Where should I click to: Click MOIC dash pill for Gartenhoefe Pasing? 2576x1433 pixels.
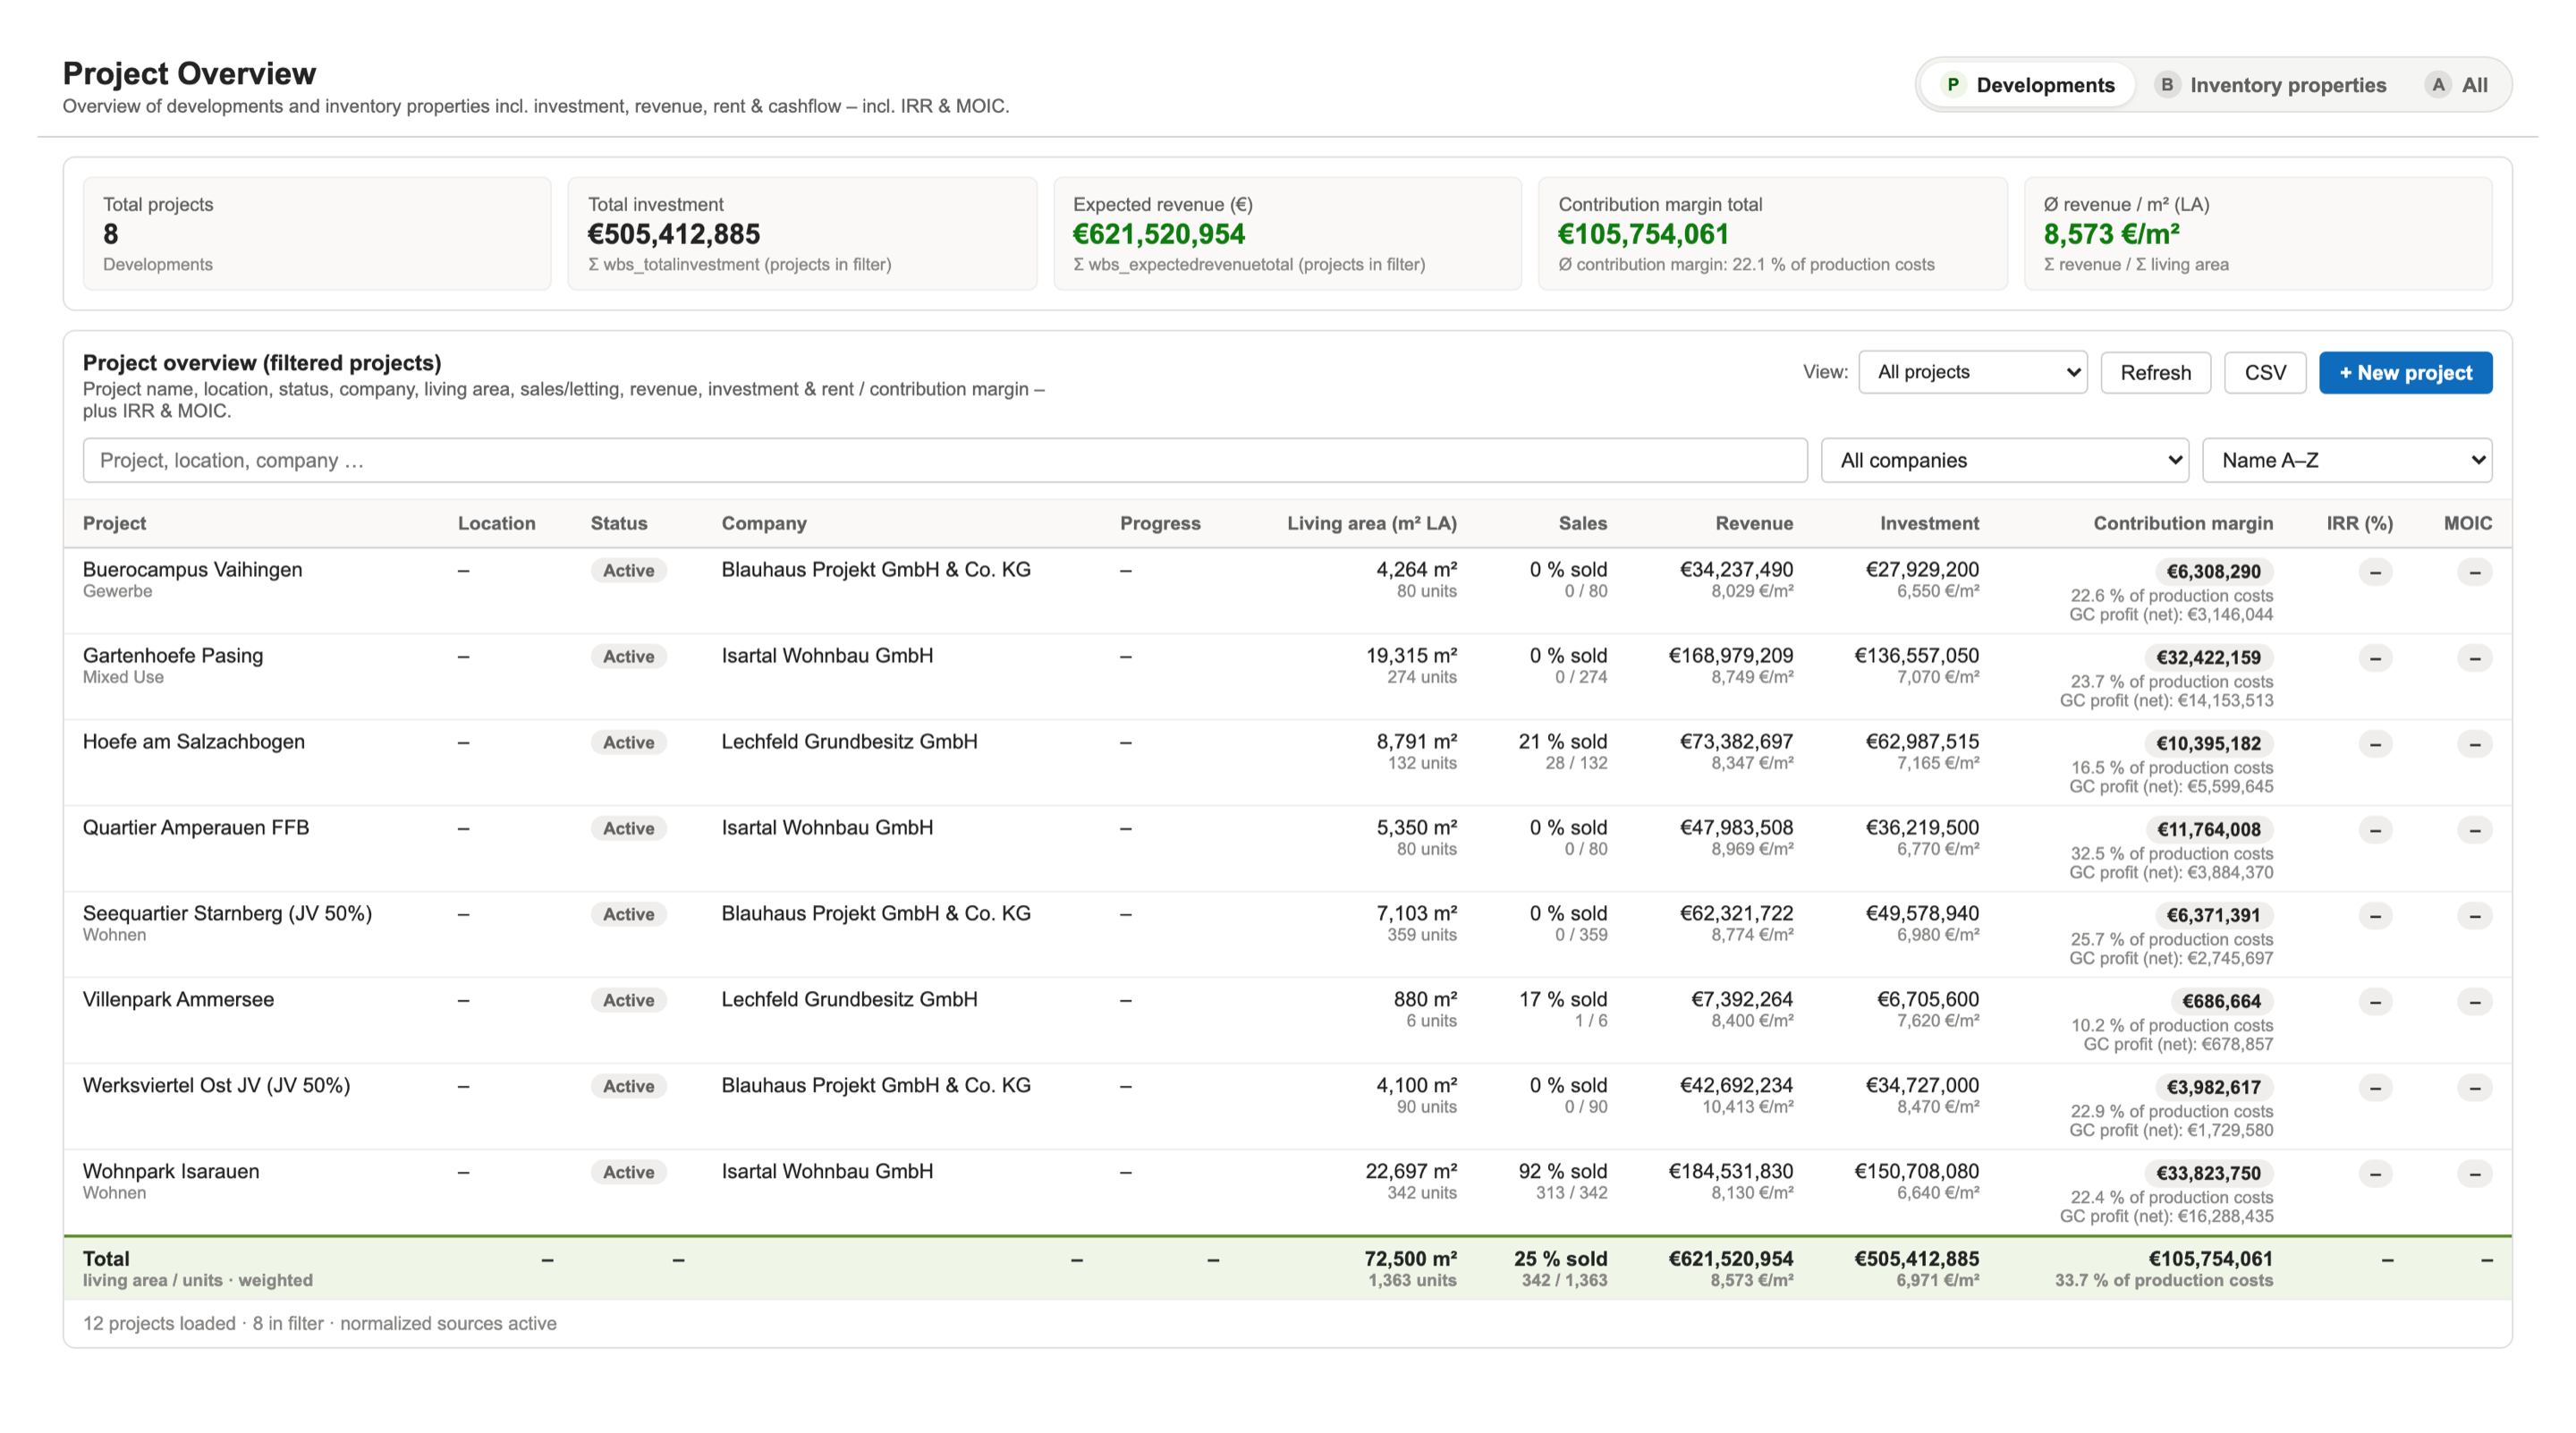click(x=2475, y=659)
